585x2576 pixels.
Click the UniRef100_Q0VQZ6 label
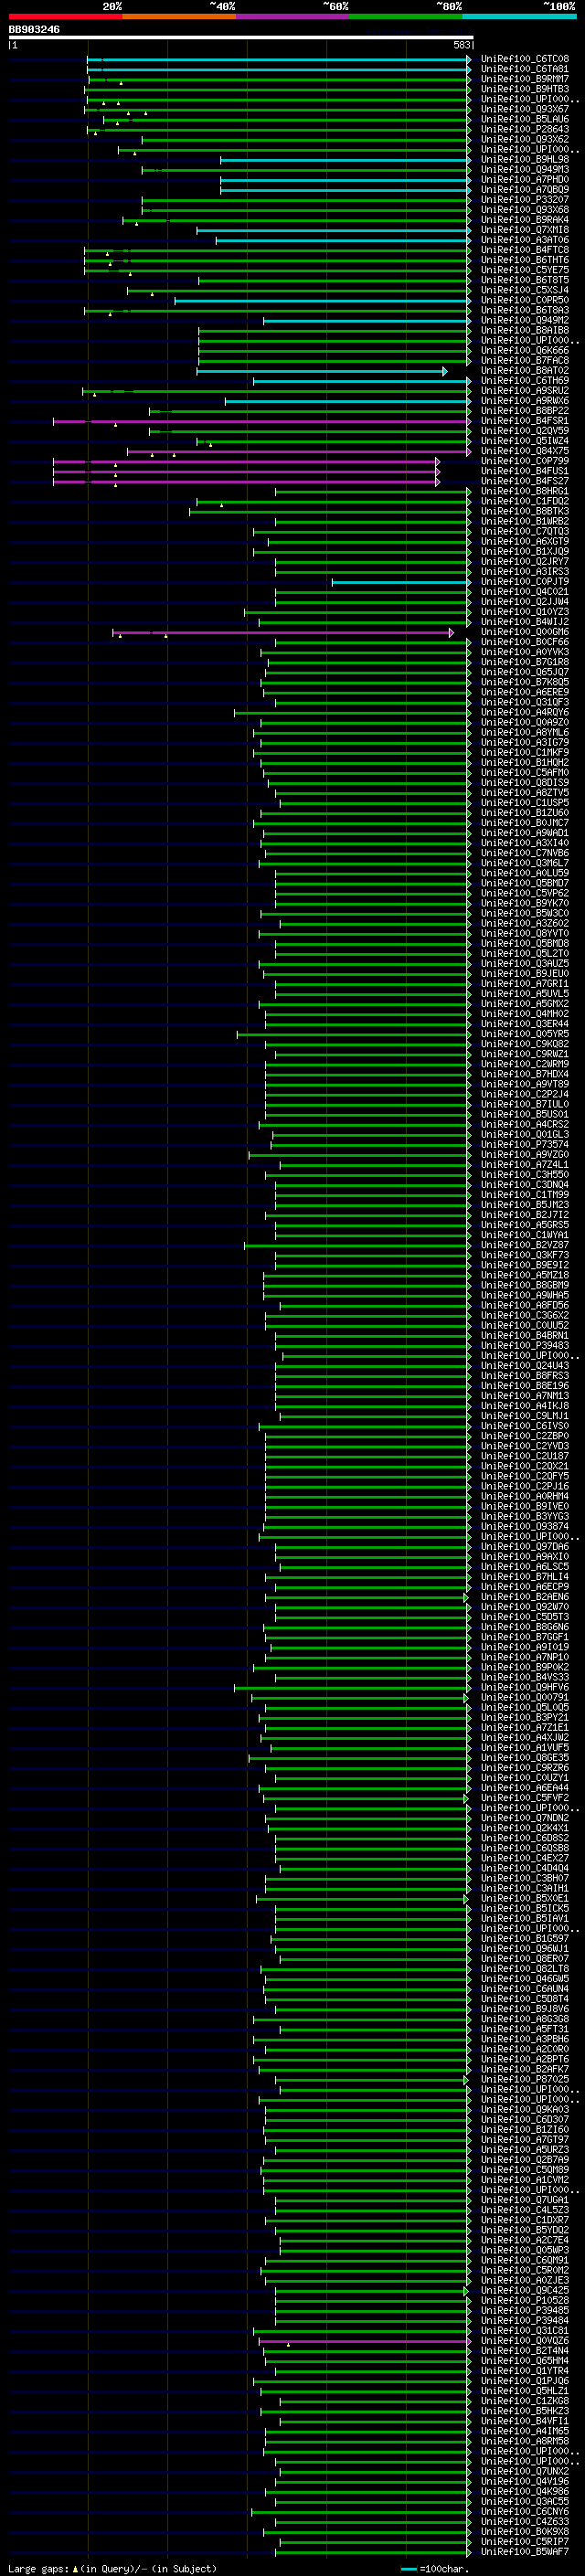point(524,2340)
